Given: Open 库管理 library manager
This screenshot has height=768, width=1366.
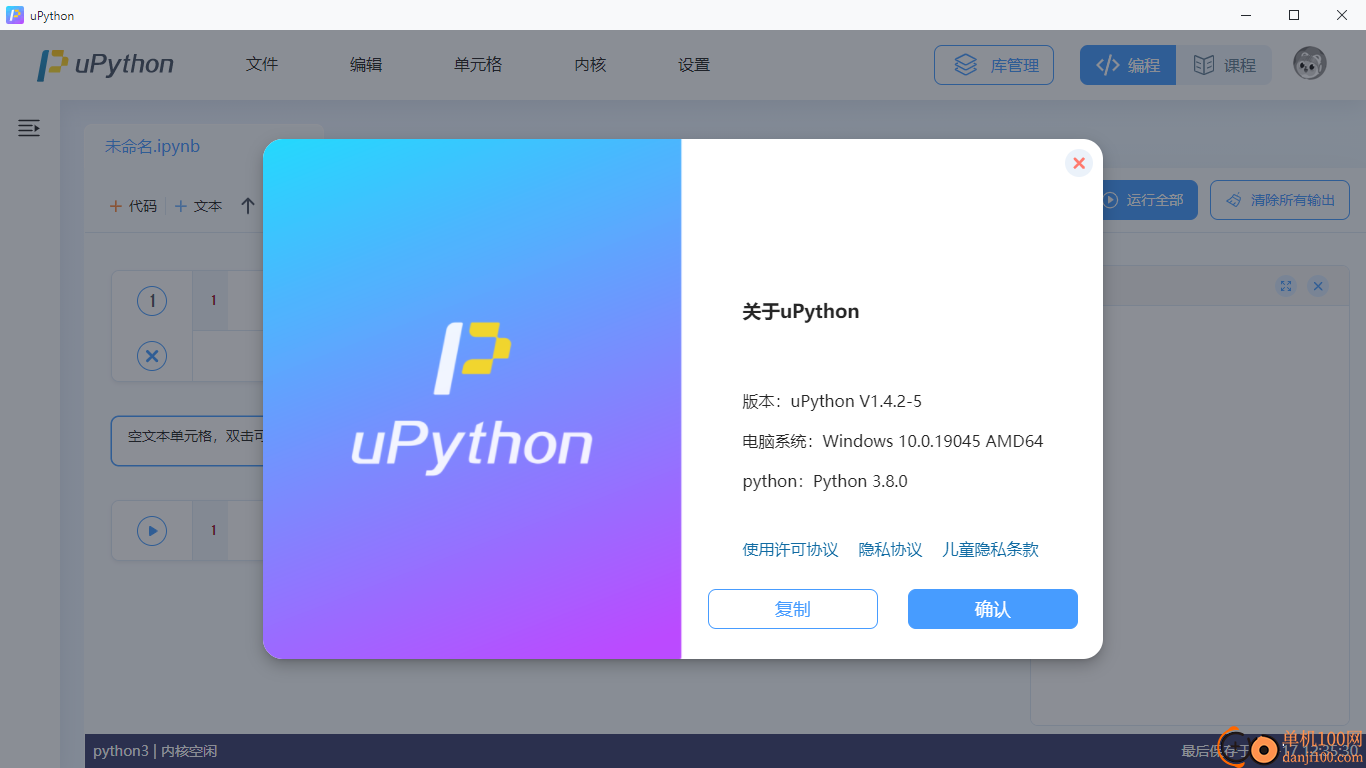Looking at the screenshot, I should click(993, 65).
